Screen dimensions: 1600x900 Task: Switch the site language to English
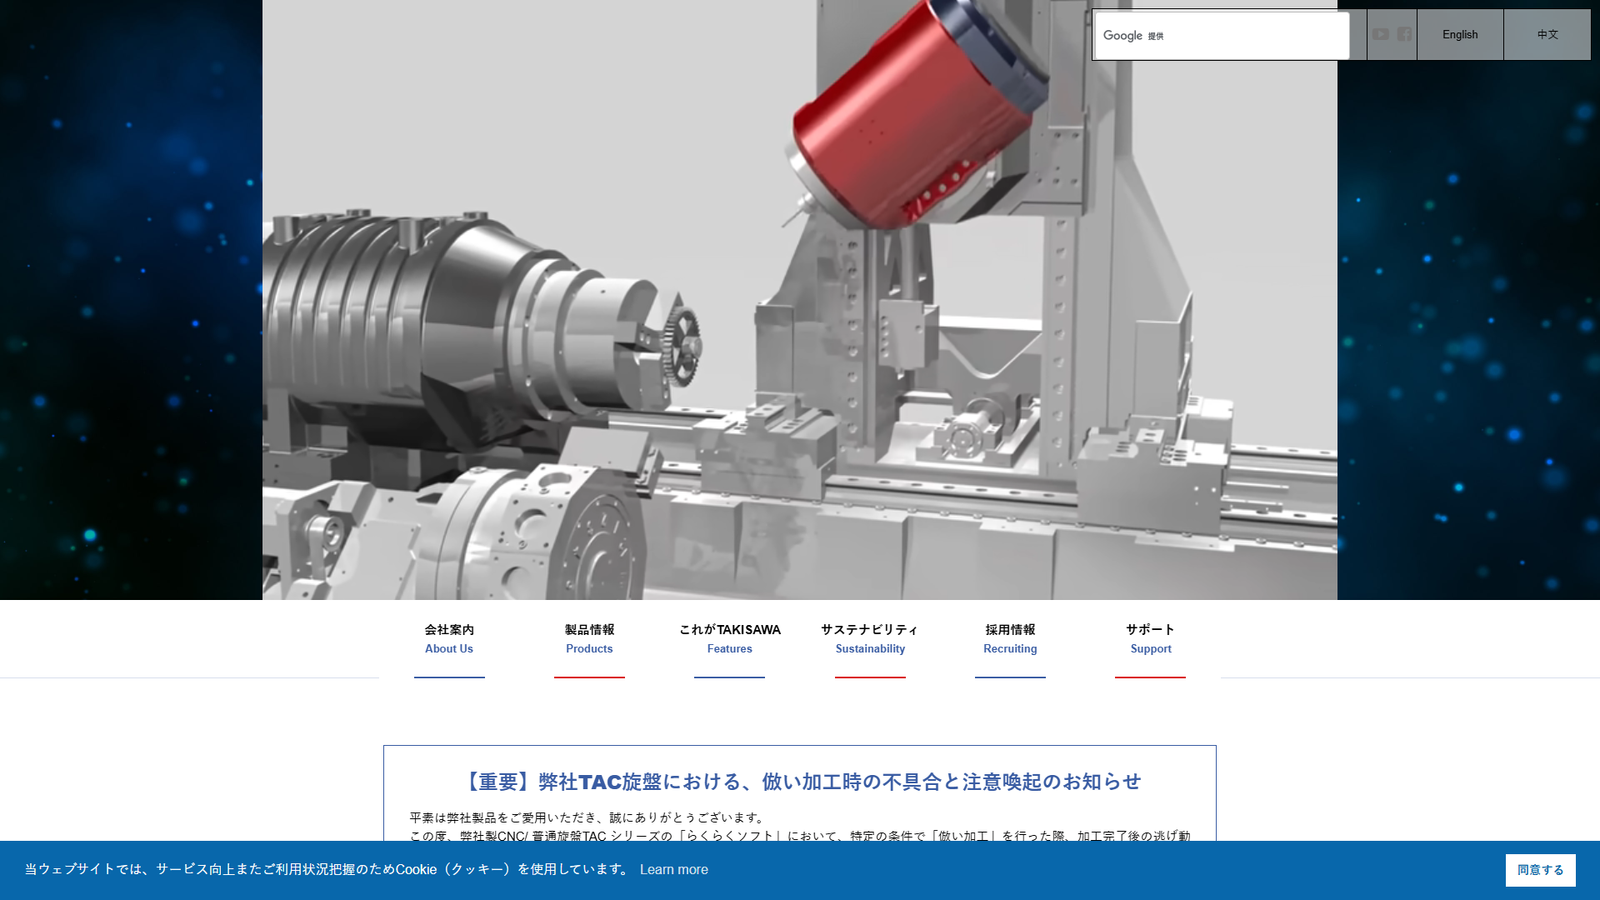pyautogui.click(x=1459, y=34)
